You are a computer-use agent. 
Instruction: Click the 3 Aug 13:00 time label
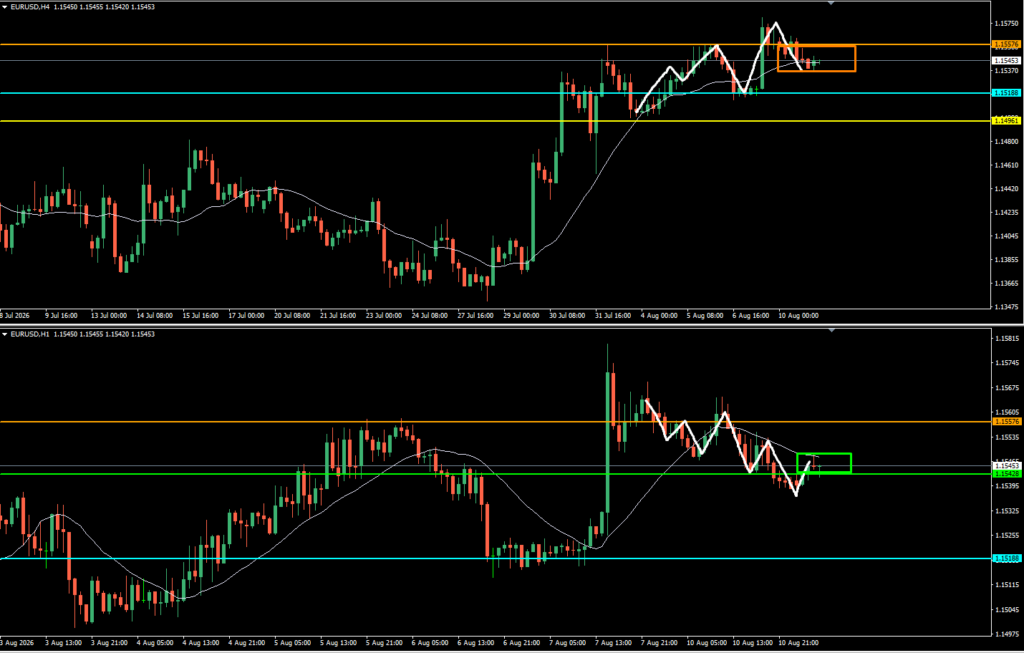62,643
